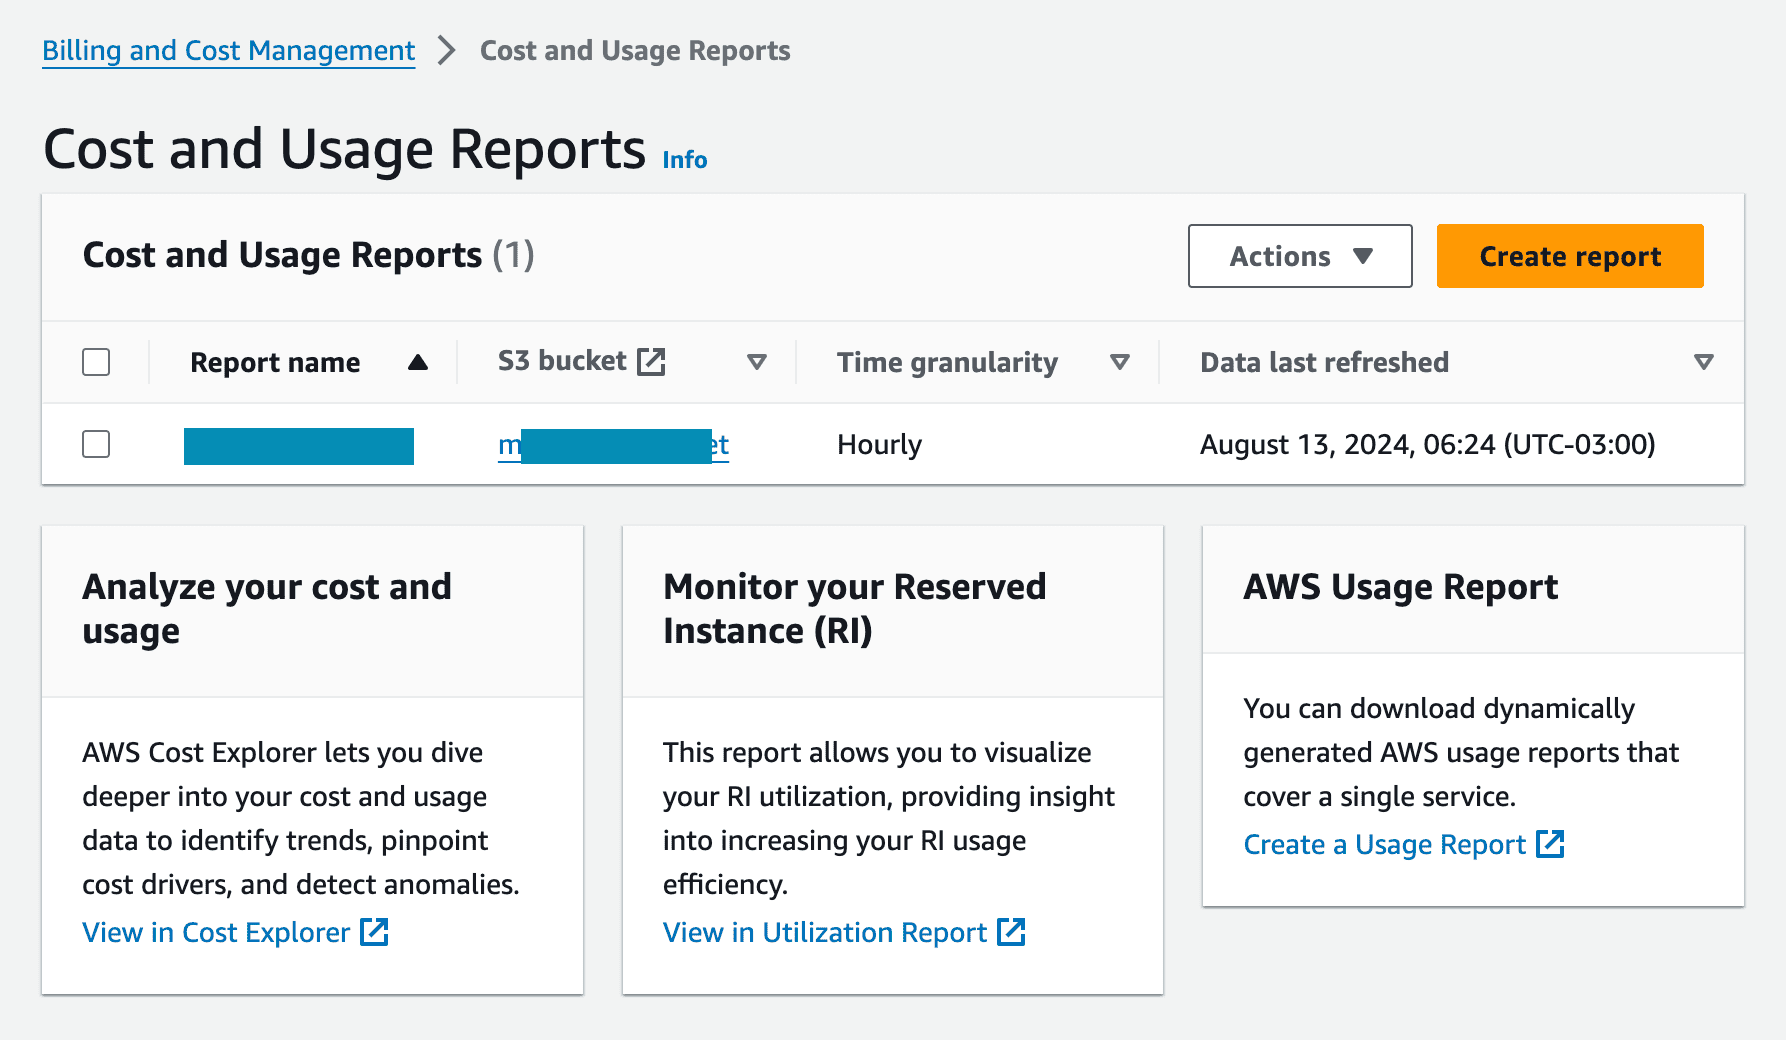Click the Hourly granularity cell
The image size is (1786, 1040).
[x=879, y=444]
